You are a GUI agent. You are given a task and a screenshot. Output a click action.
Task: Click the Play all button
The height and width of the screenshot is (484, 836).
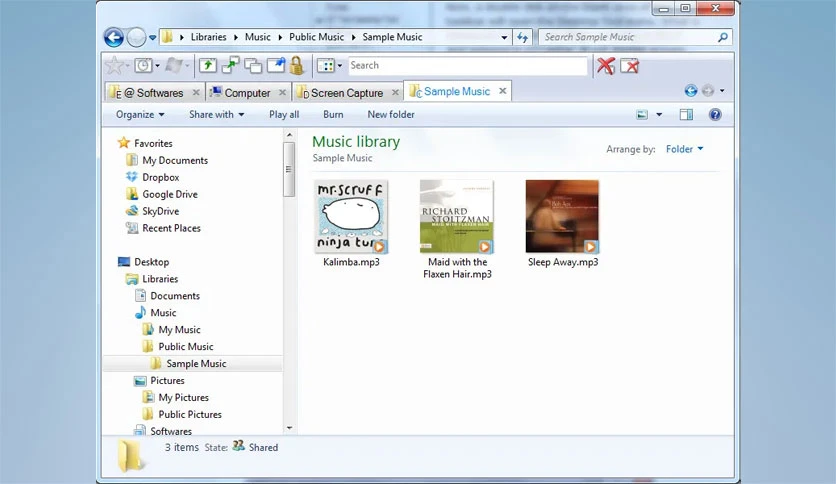pos(284,115)
